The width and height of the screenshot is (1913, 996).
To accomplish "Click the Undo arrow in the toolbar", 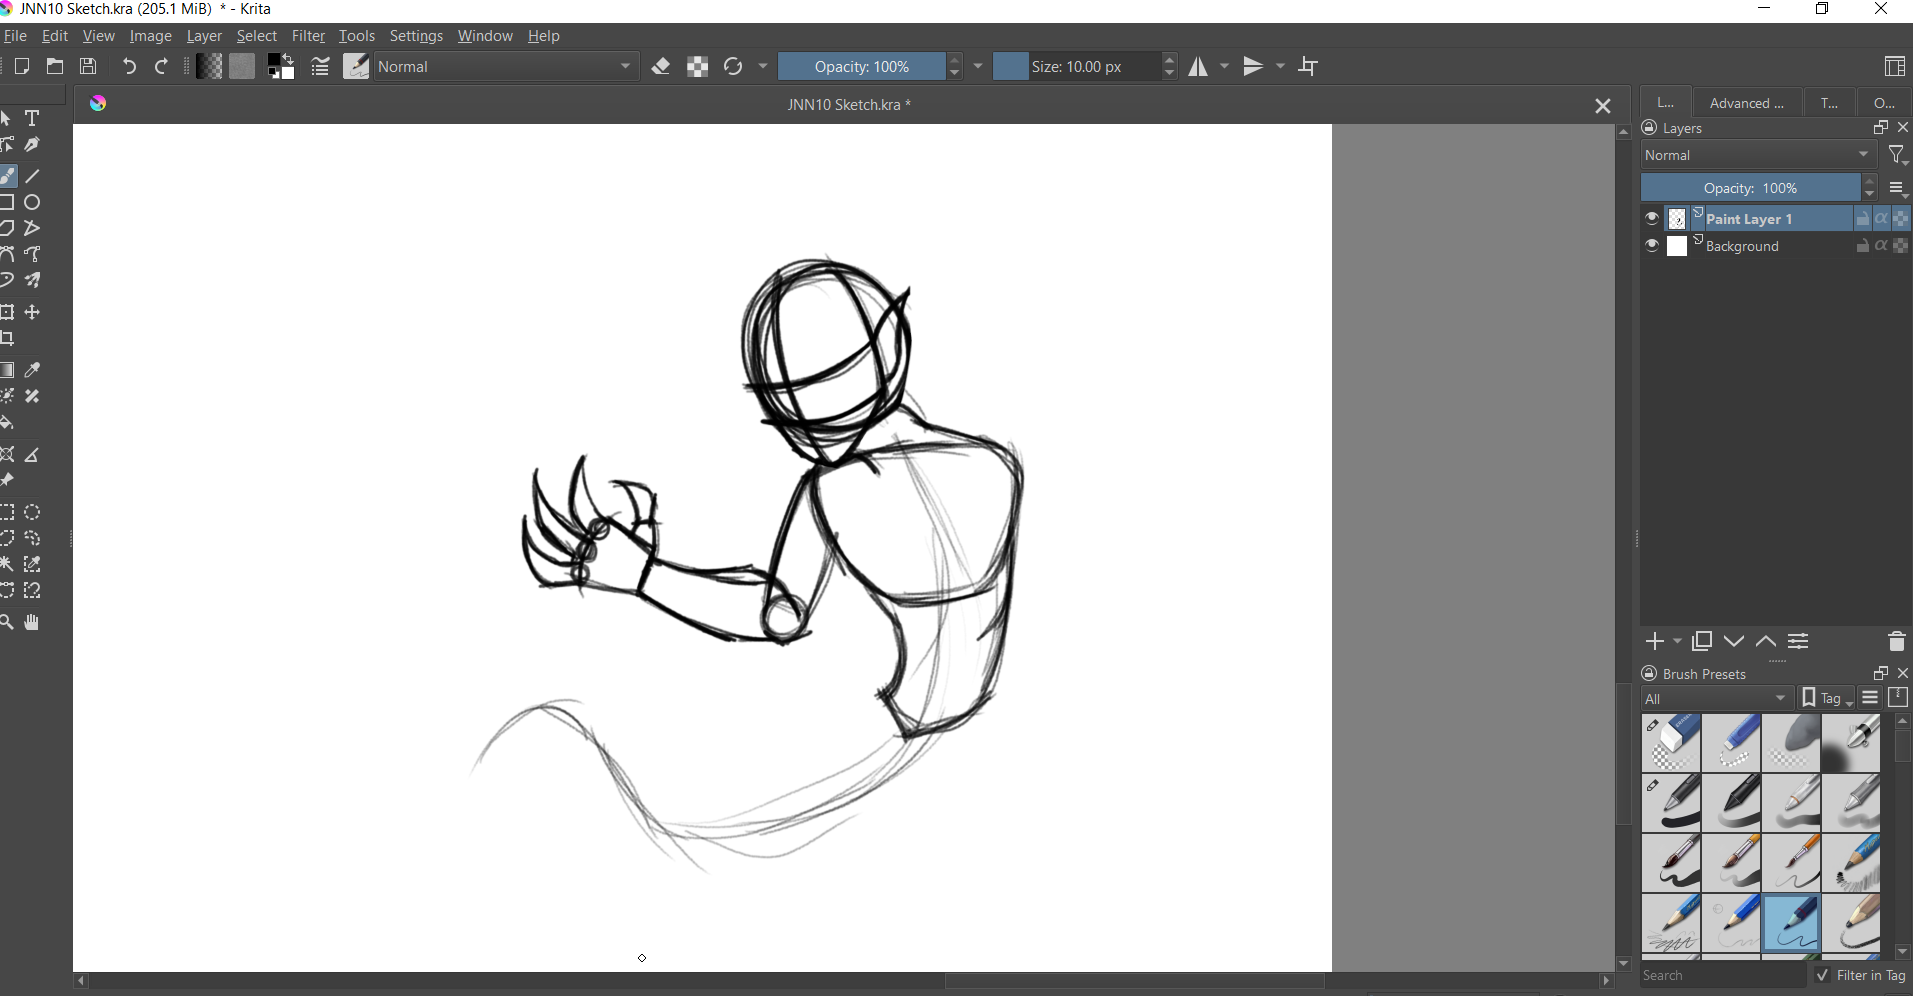I will click(128, 67).
